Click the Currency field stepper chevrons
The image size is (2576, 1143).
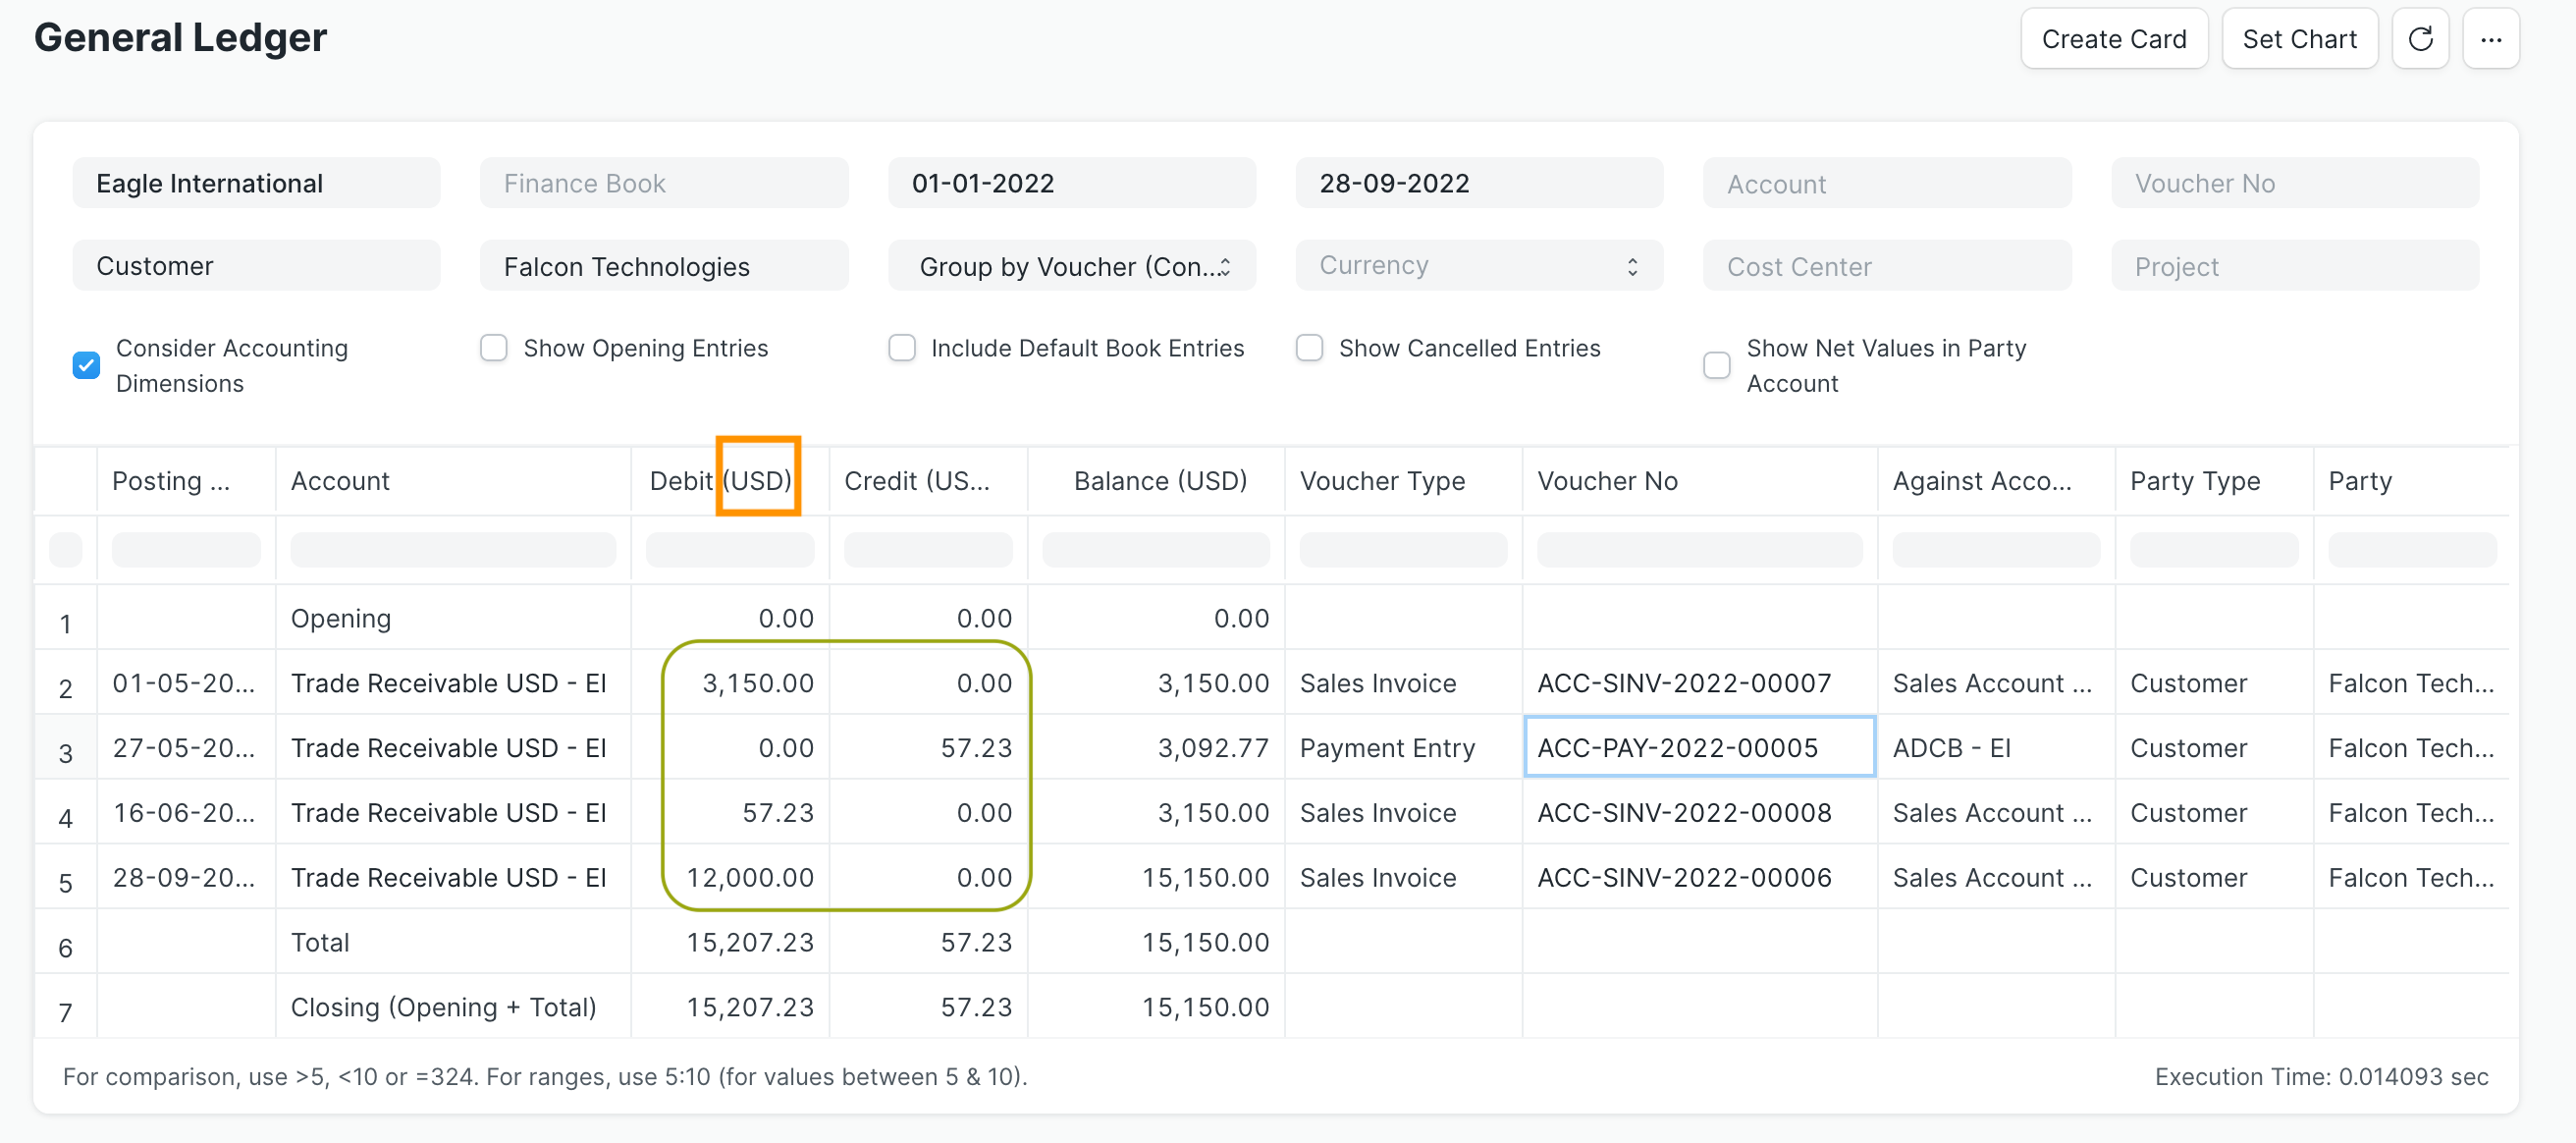coord(1632,265)
